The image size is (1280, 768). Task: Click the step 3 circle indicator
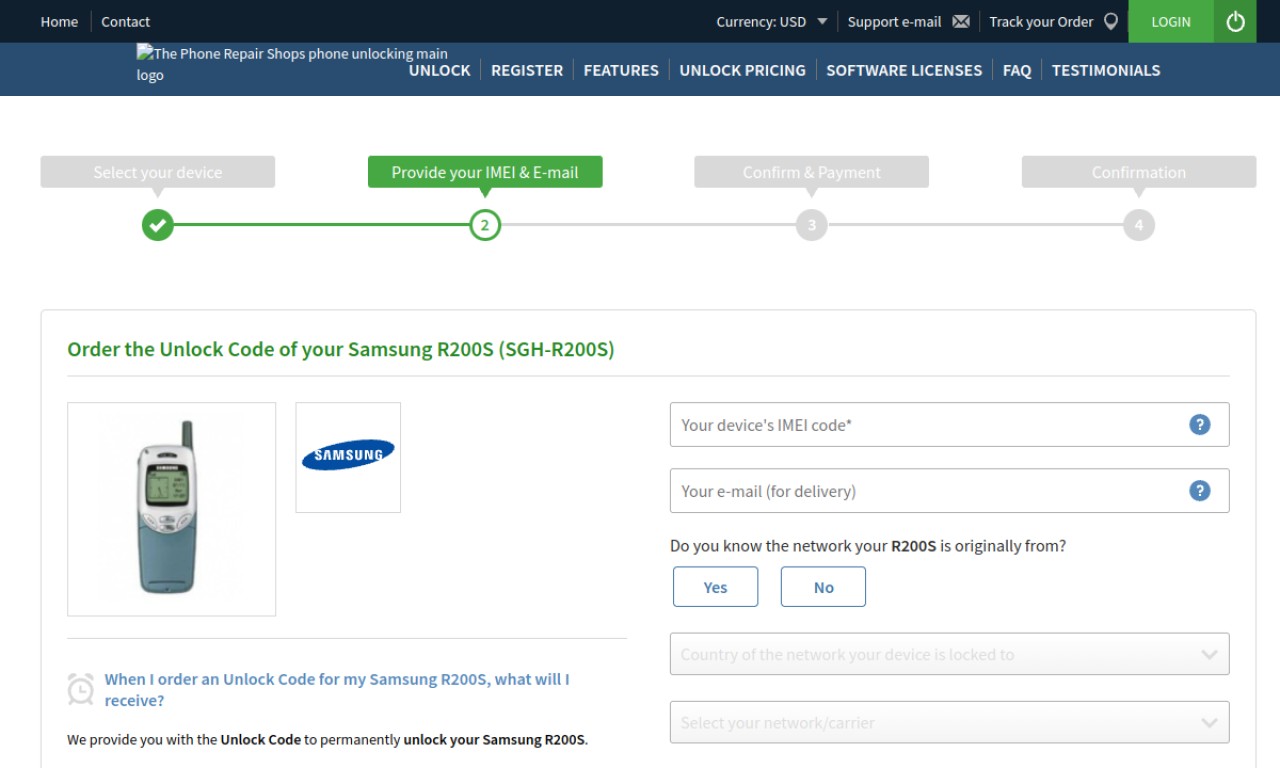[x=812, y=225]
